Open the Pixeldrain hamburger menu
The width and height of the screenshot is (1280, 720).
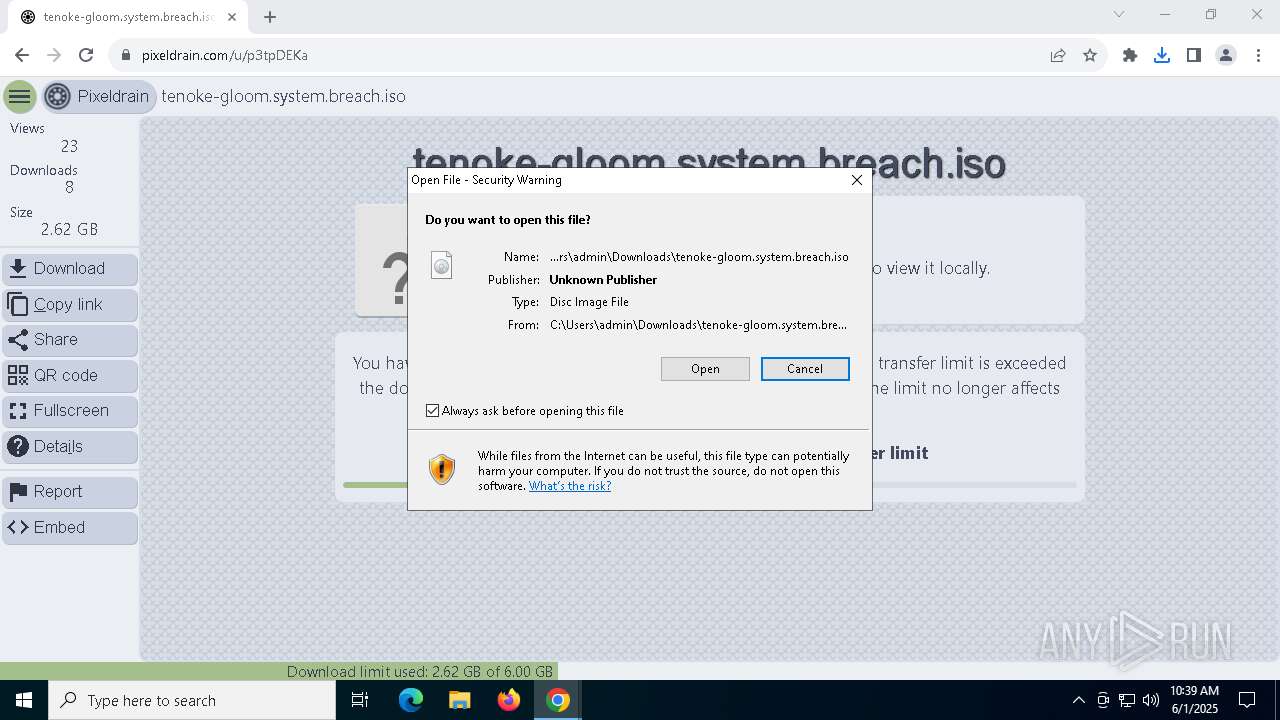[x=19, y=97]
